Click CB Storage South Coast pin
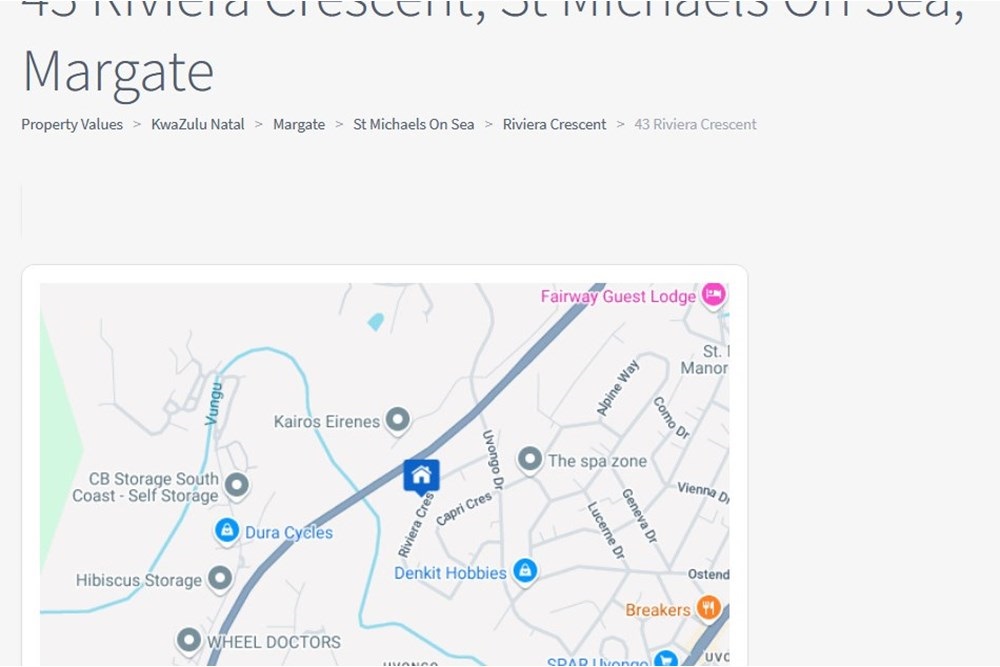This screenshot has height=667, width=1000. [x=237, y=486]
